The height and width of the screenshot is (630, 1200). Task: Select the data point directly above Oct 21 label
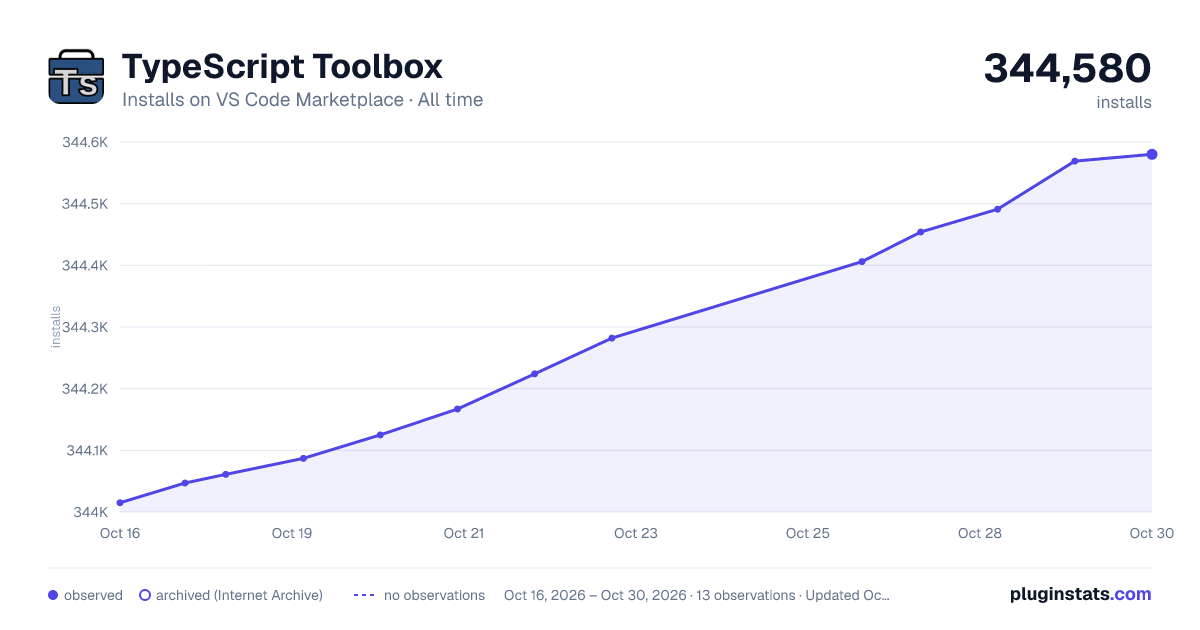(457, 409)
